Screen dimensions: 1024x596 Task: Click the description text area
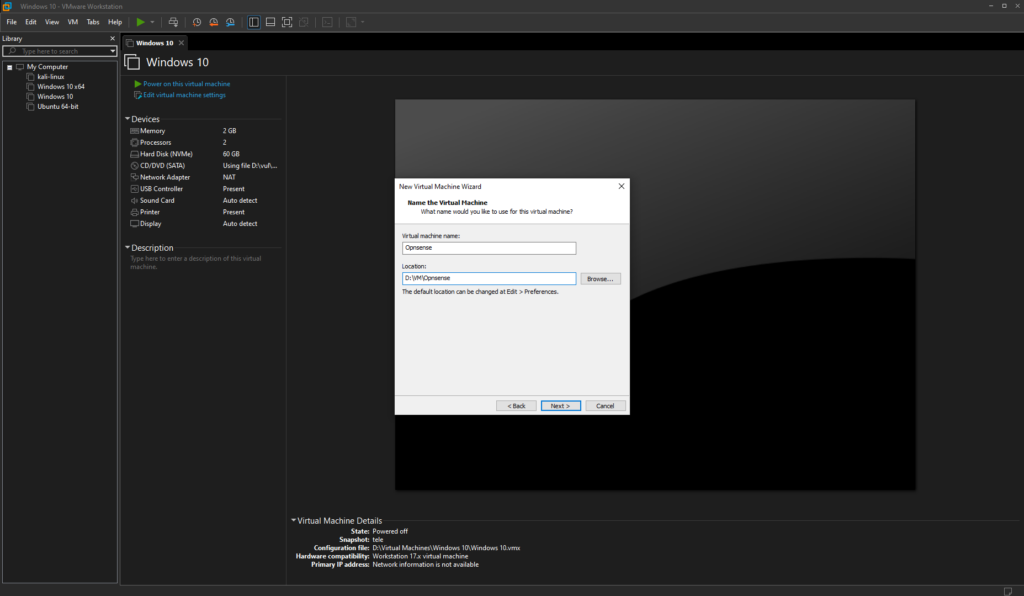pyautogui.click(x=196, y=262)
